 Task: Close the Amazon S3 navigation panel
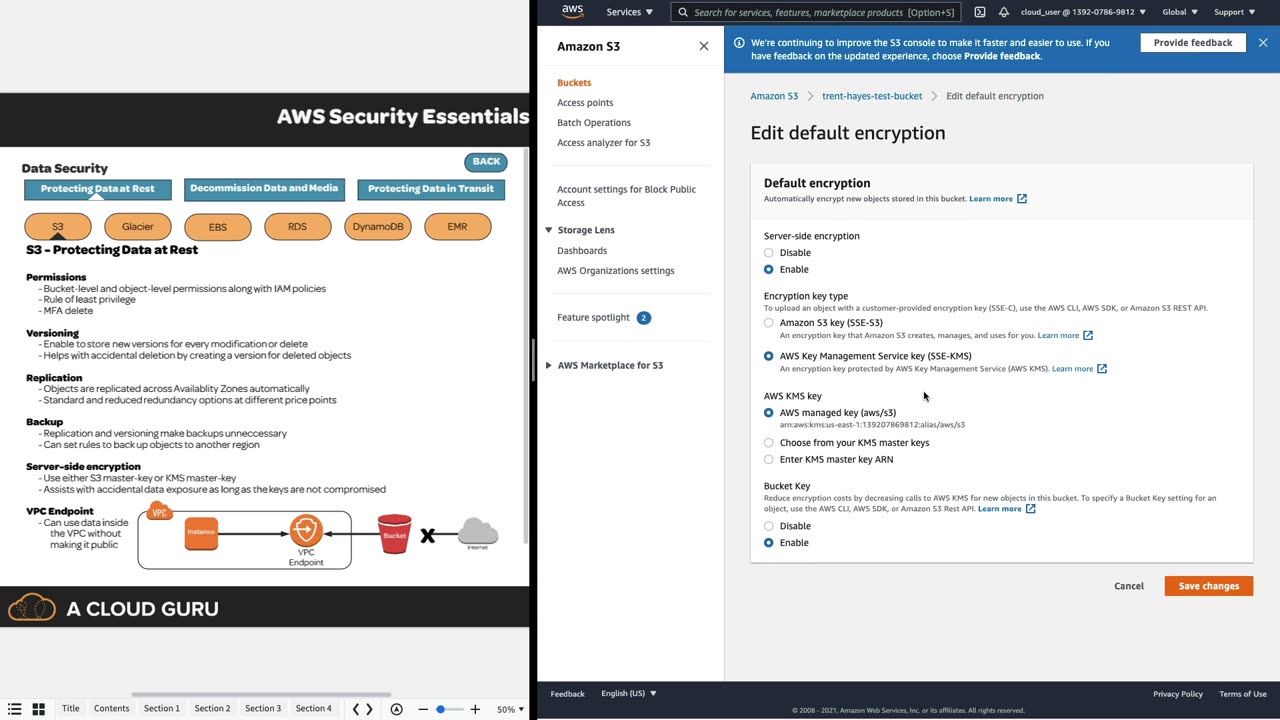[x=704, y=46]
